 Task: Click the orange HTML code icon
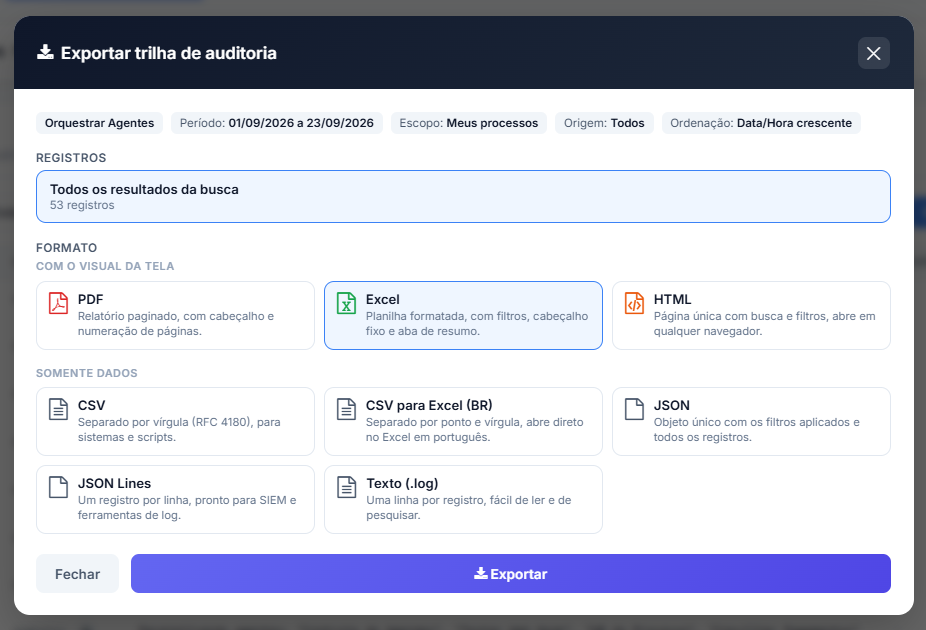coord(634,303)
